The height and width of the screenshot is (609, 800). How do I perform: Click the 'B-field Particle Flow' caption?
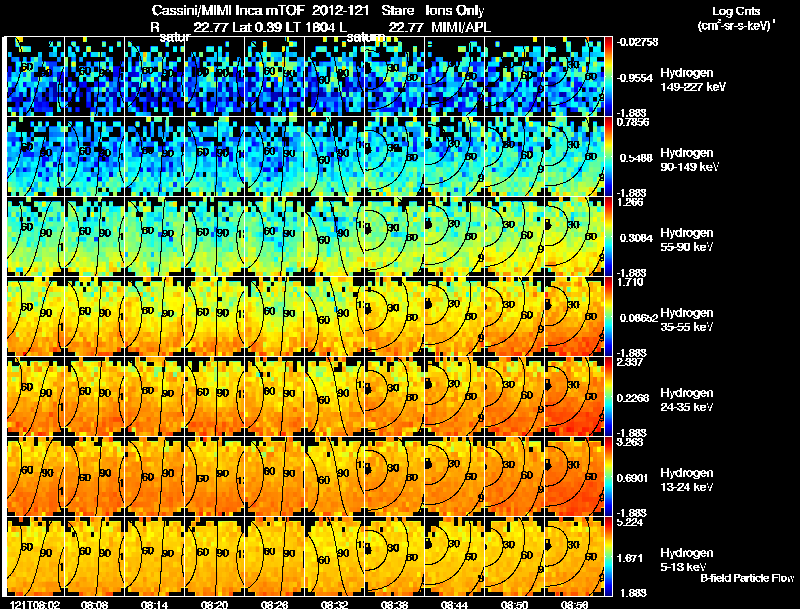tap(747, 578)
